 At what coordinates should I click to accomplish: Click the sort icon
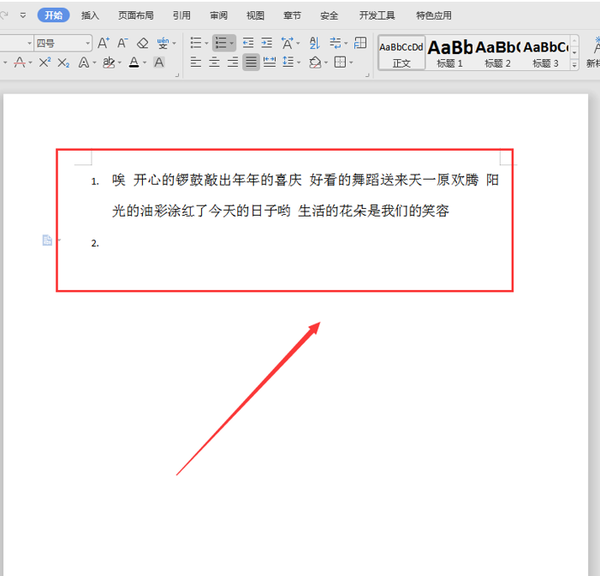pos(314,43)
